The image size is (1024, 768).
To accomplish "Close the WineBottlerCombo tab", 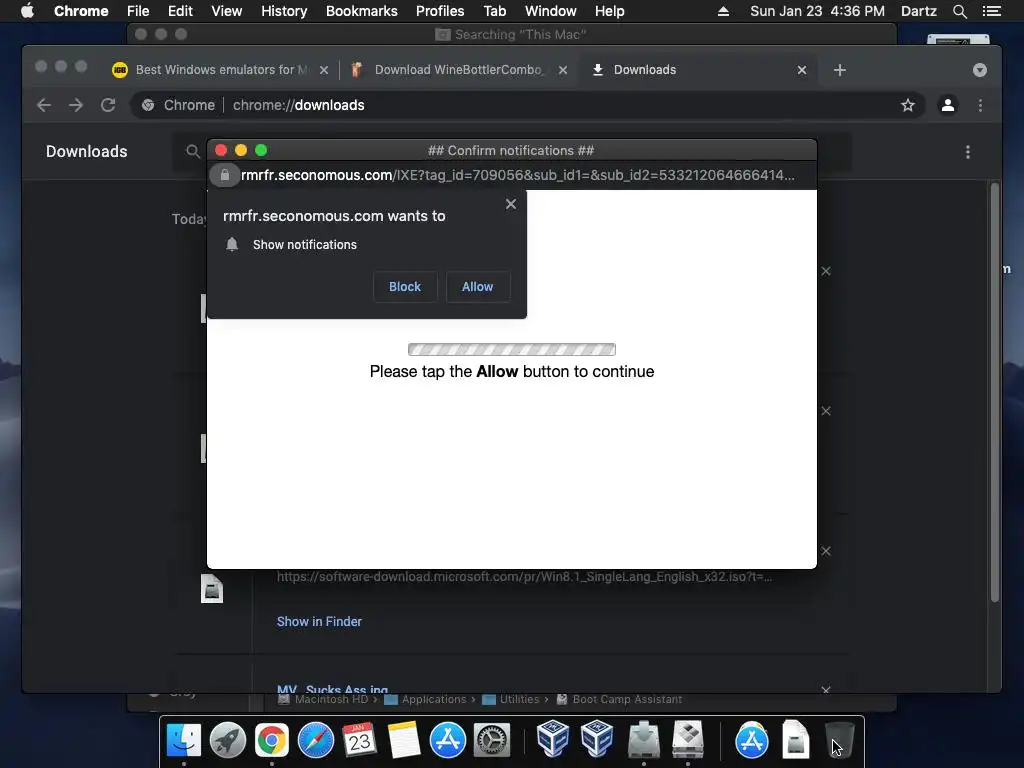I will pyautogui.click(x=563, y=70).
